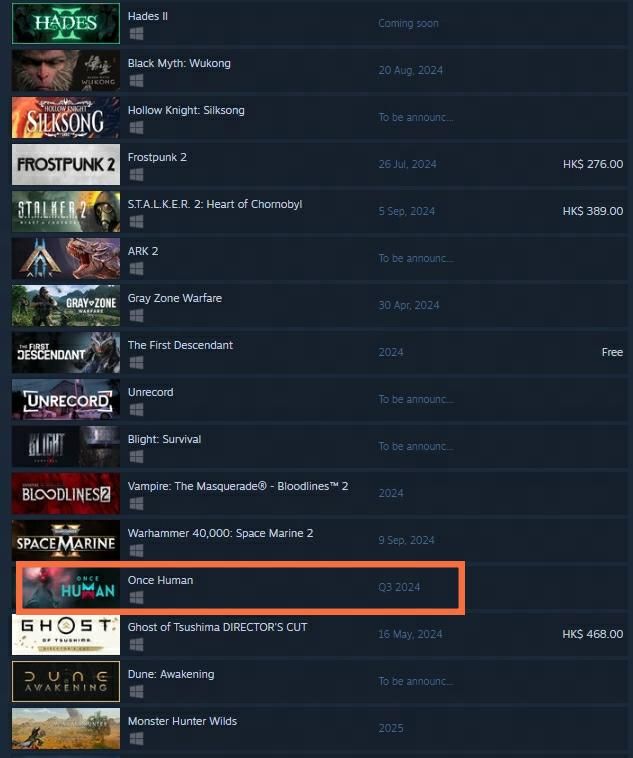
Task: Open the Black Myth: Wukong title link
Action: click(x=179, y=63)
